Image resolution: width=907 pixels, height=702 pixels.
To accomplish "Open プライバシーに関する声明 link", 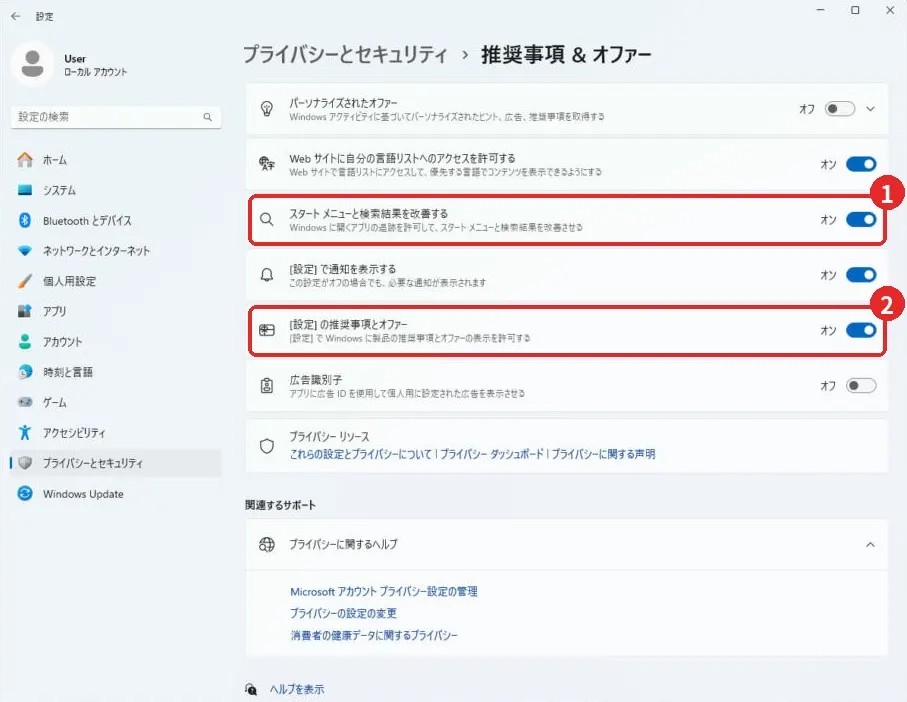I will [603, 454].
